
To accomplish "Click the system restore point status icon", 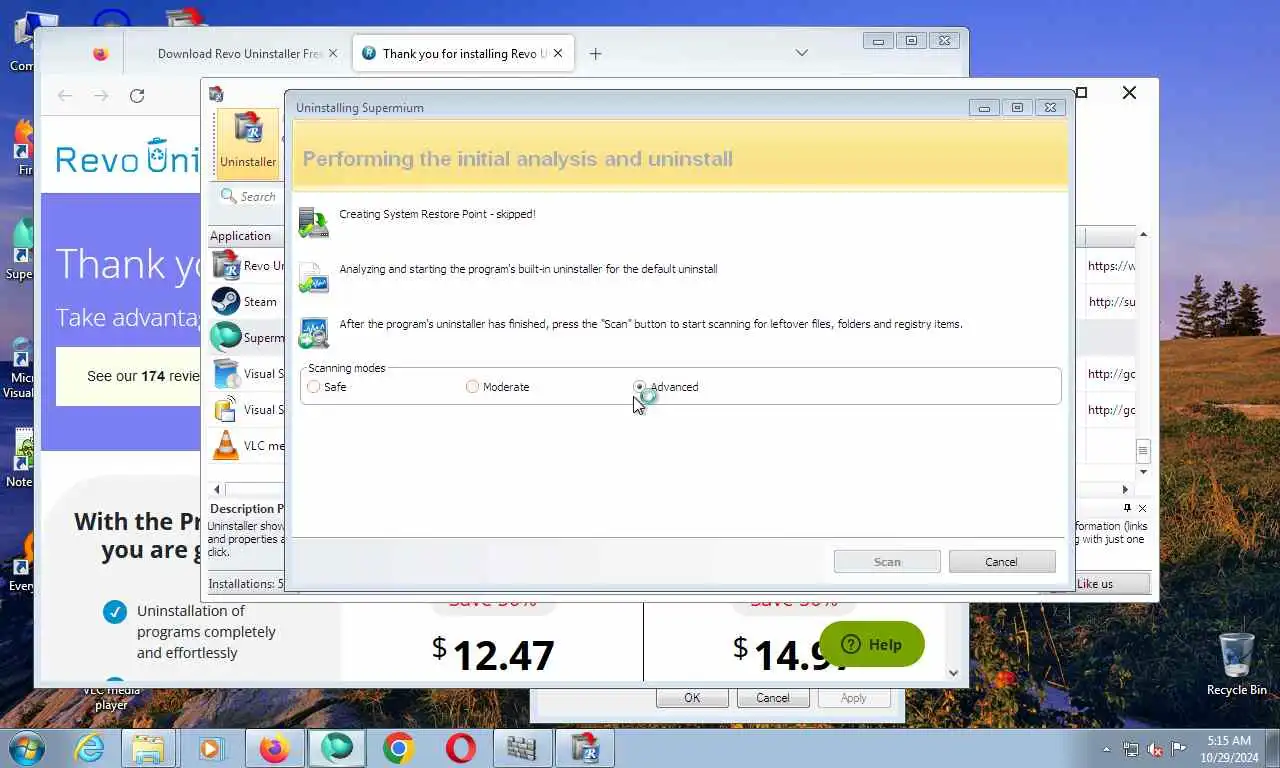I will [x=314, y=222].
